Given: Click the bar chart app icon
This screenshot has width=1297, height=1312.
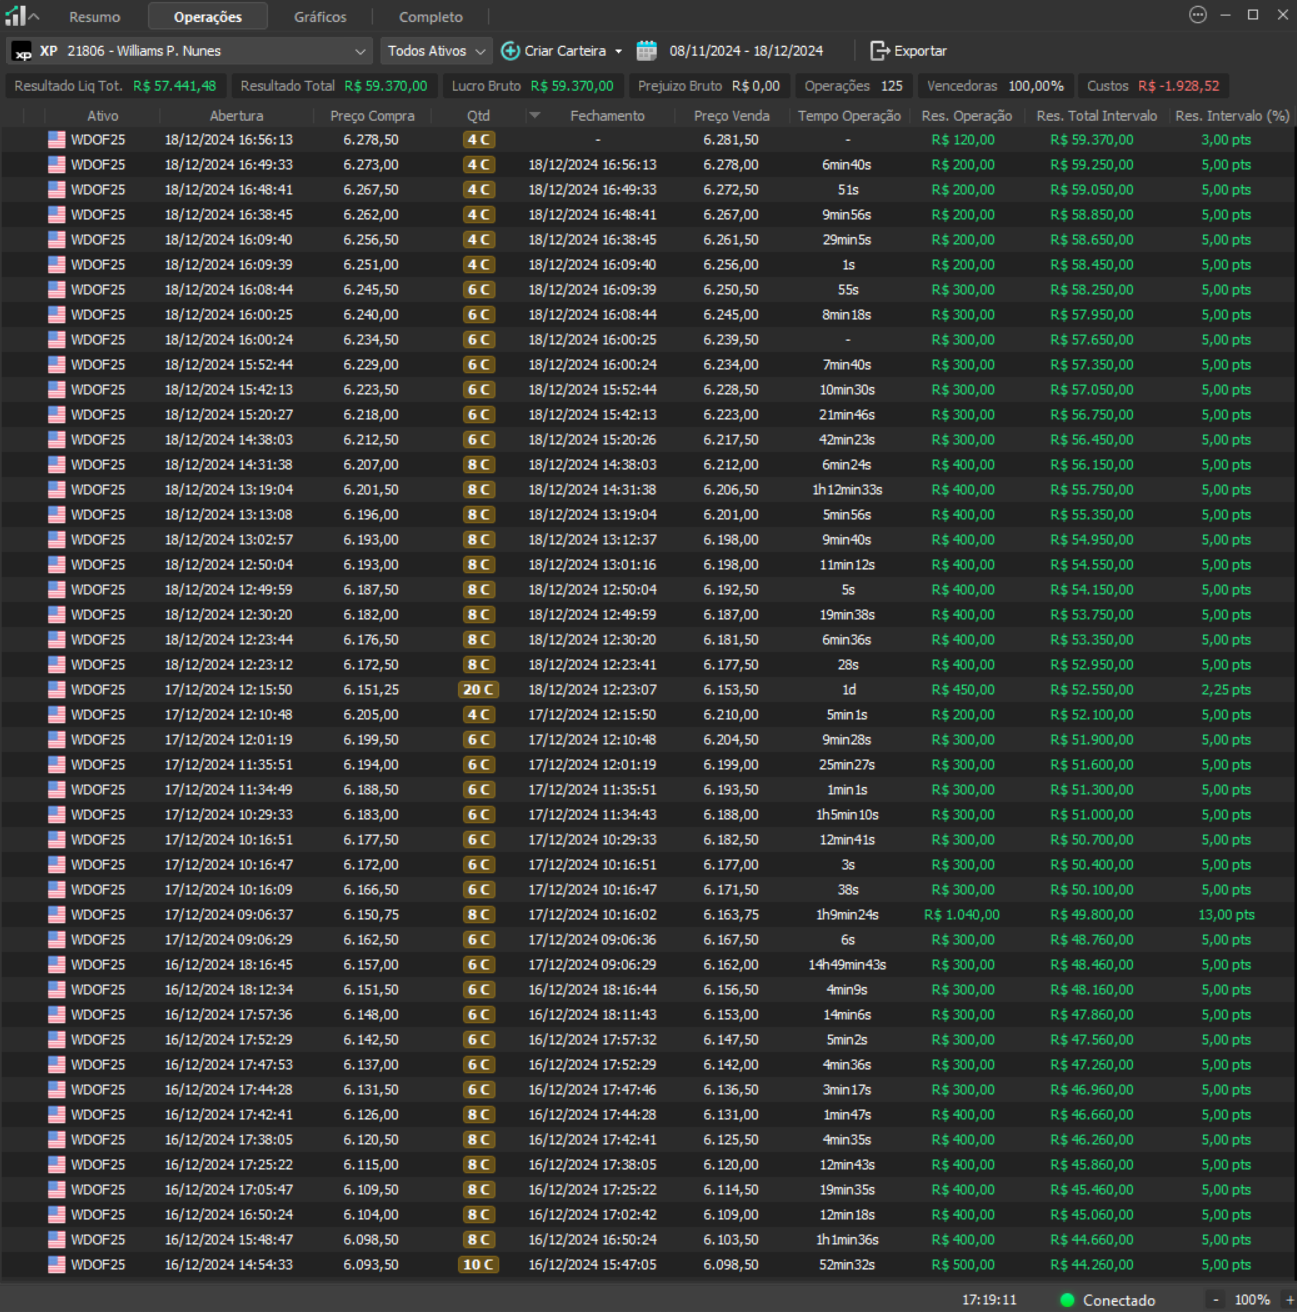Looking at the screenshot, I should click(x=15, y=16).
